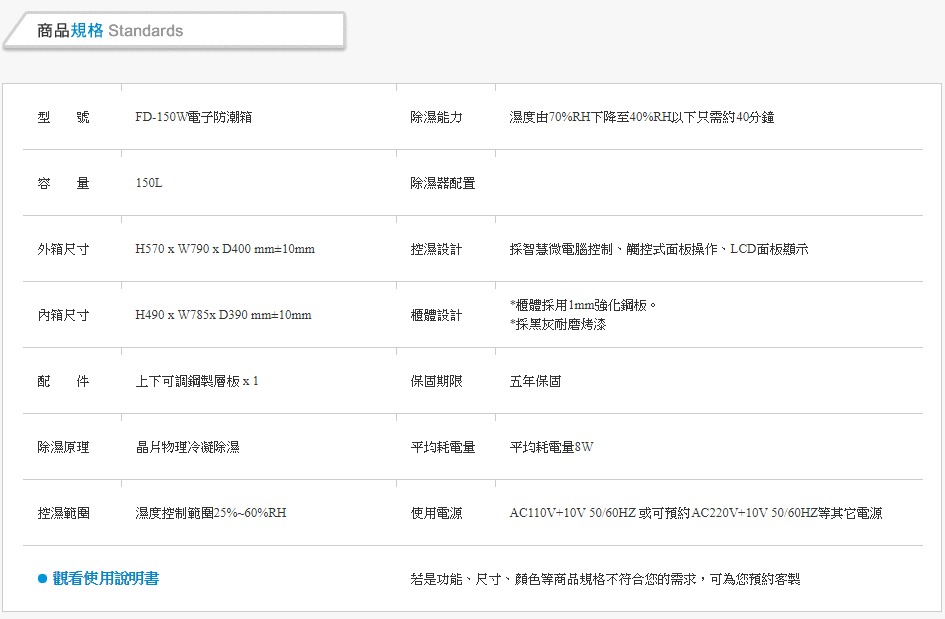Viewport: 945px width, 619px height.
Task: Click the 濕度控制範圍25%~60%RH value
Action: click(211, 513)
